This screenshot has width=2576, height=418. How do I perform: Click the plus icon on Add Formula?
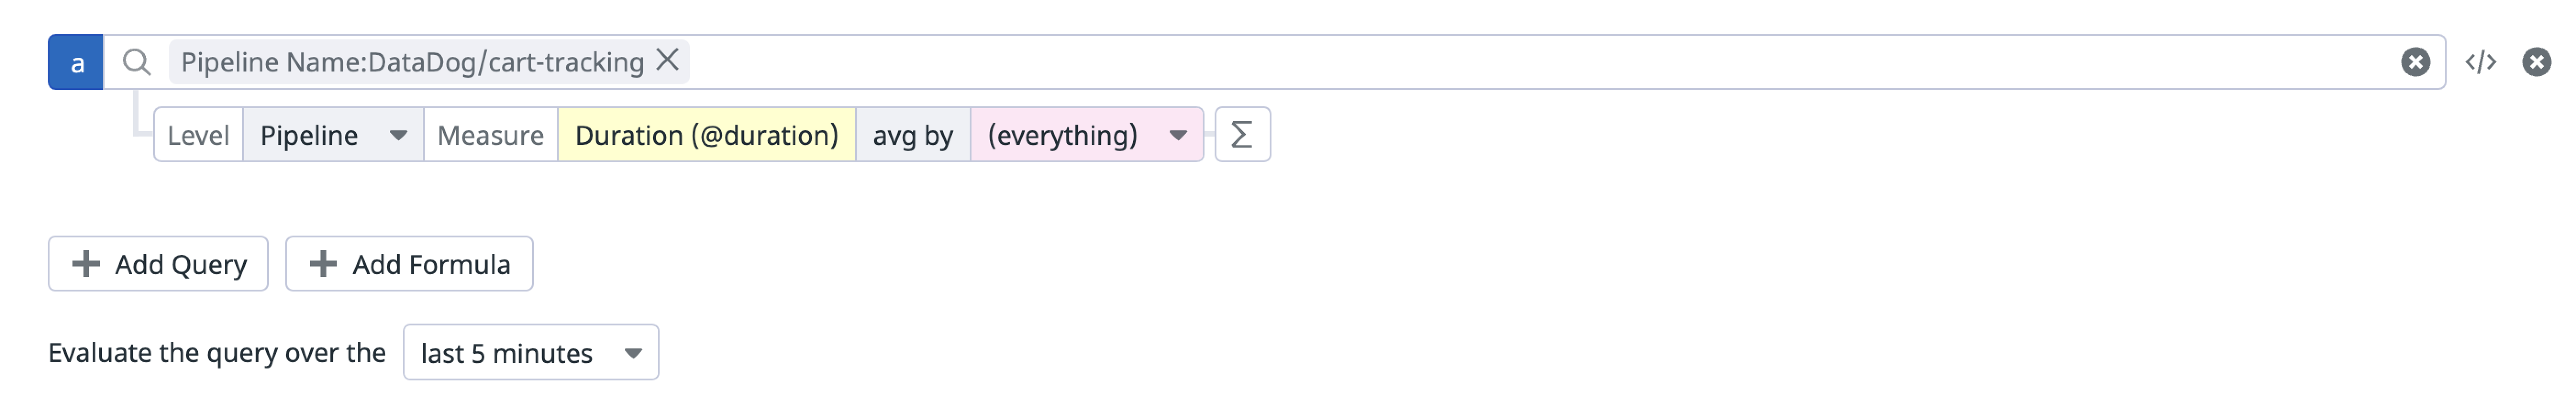point(323,264)
